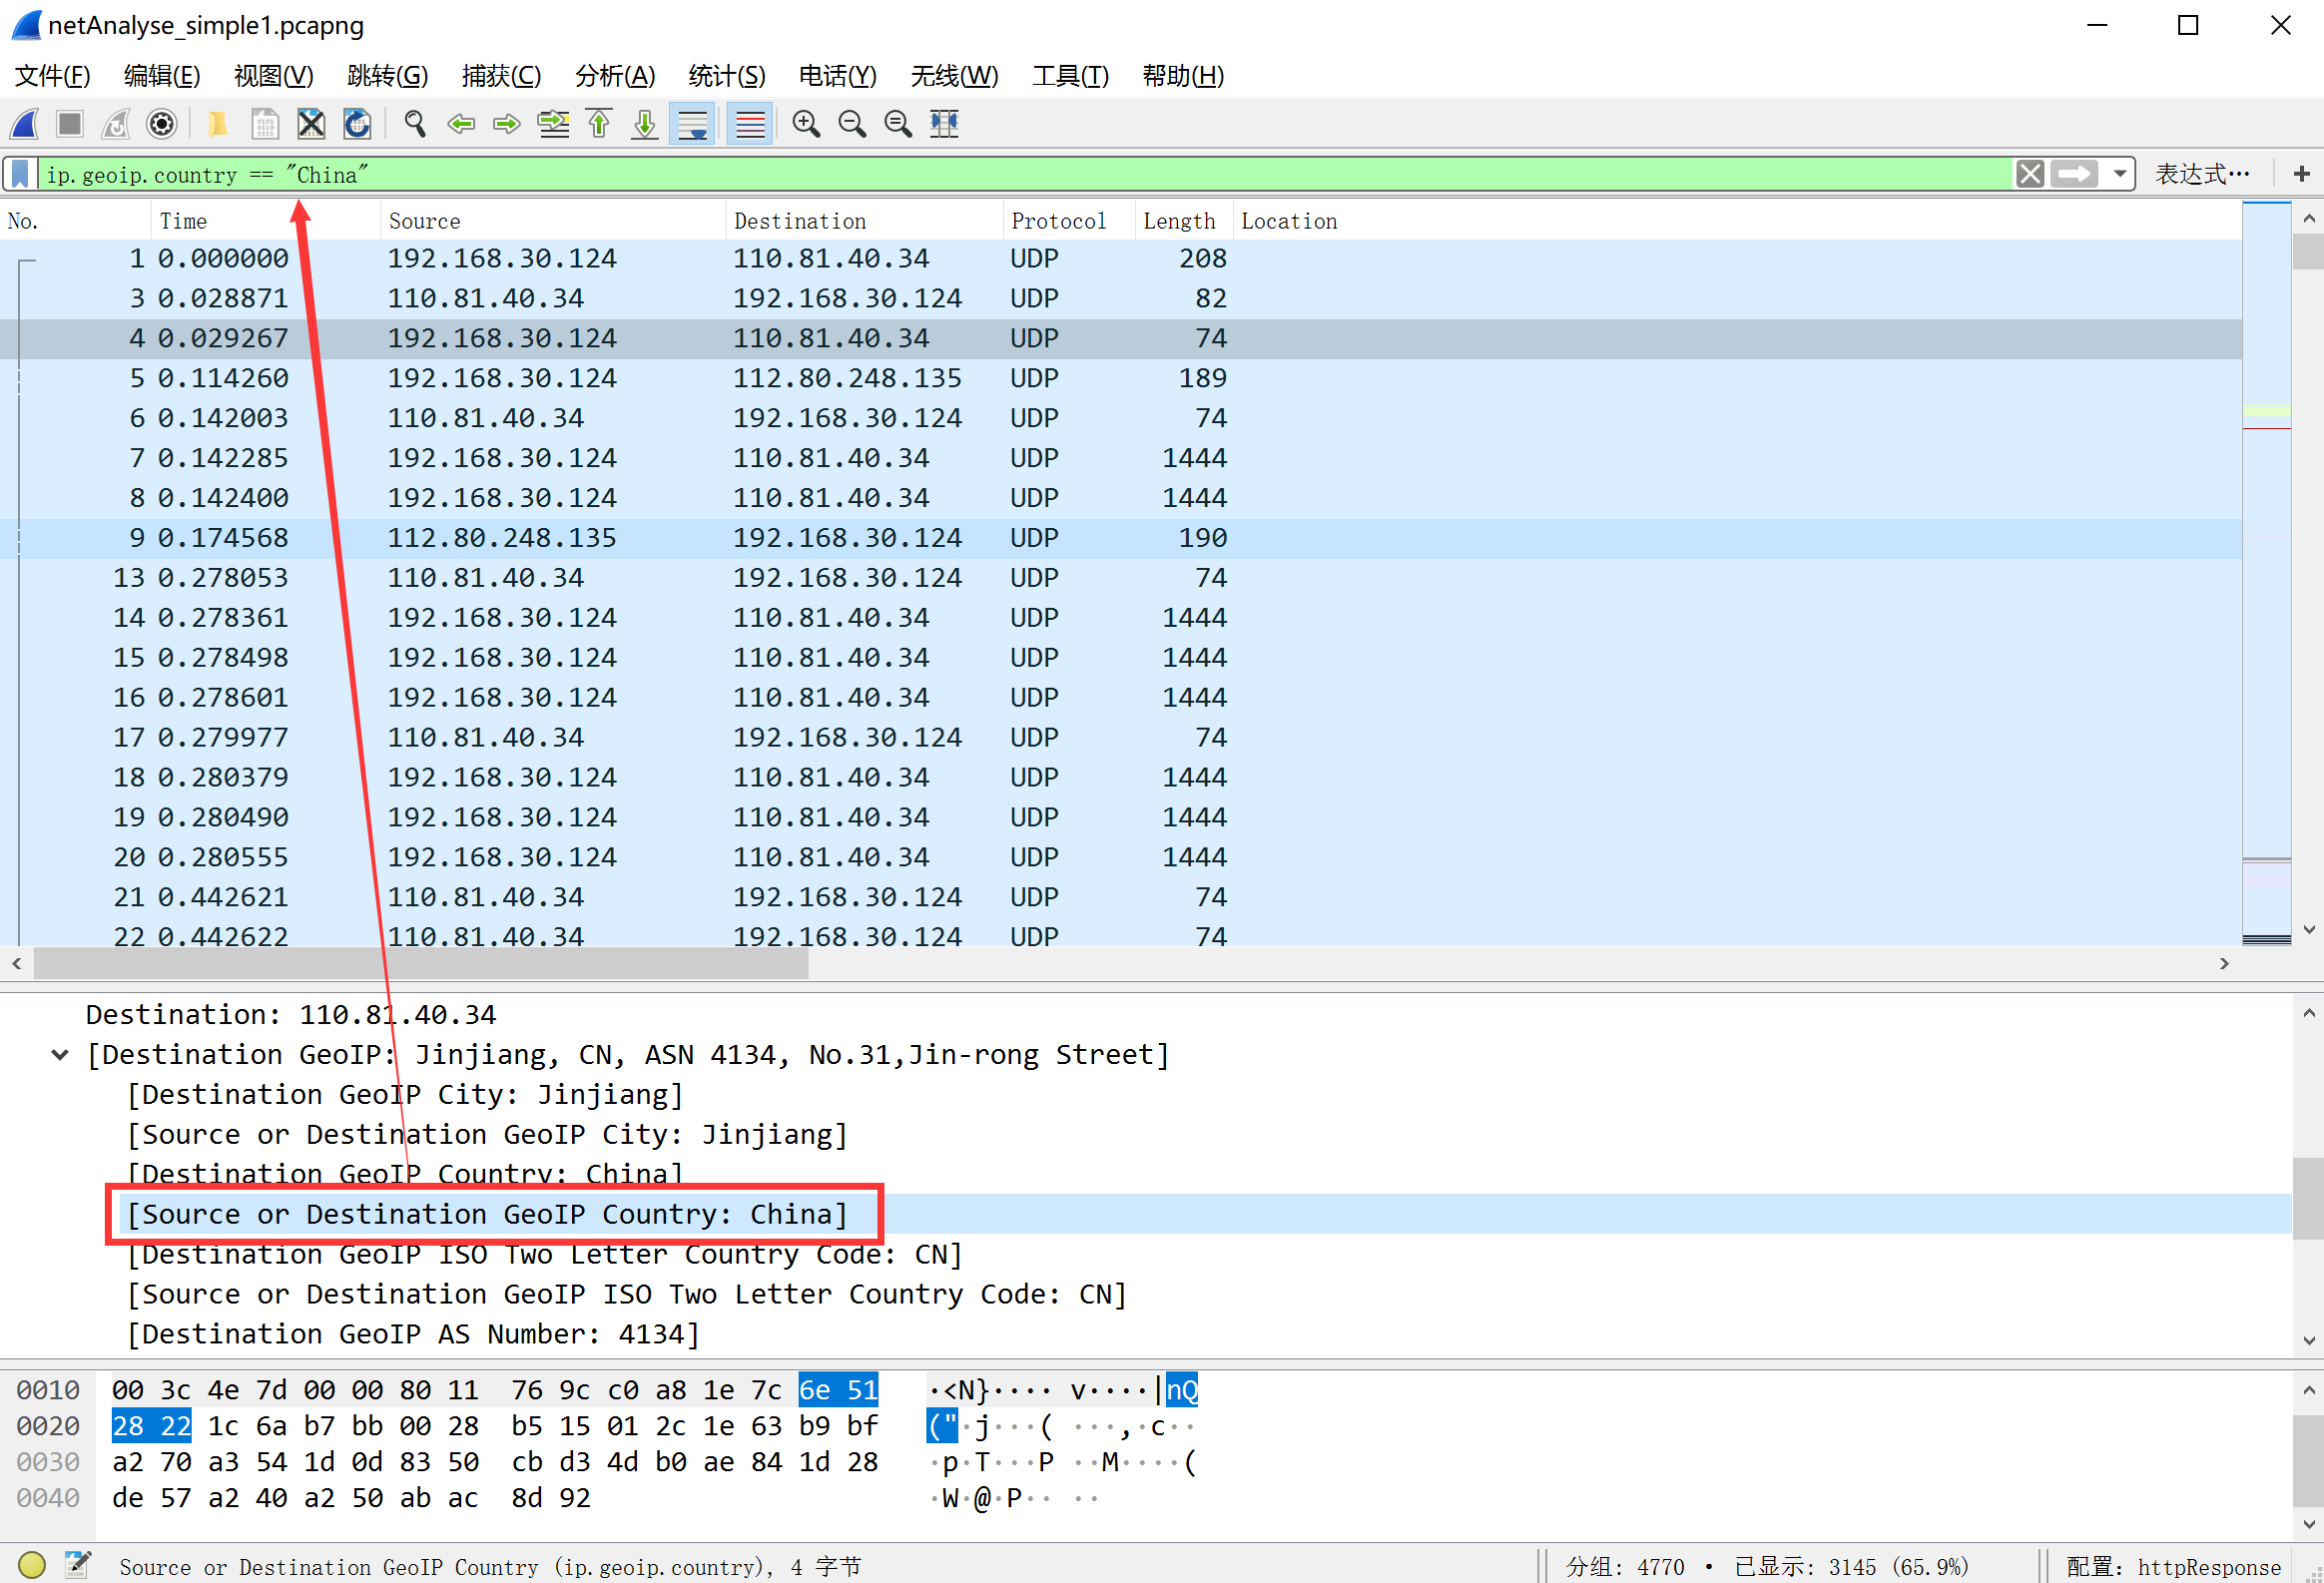Open the 帮助(H) menu

tap(1183, 76)
